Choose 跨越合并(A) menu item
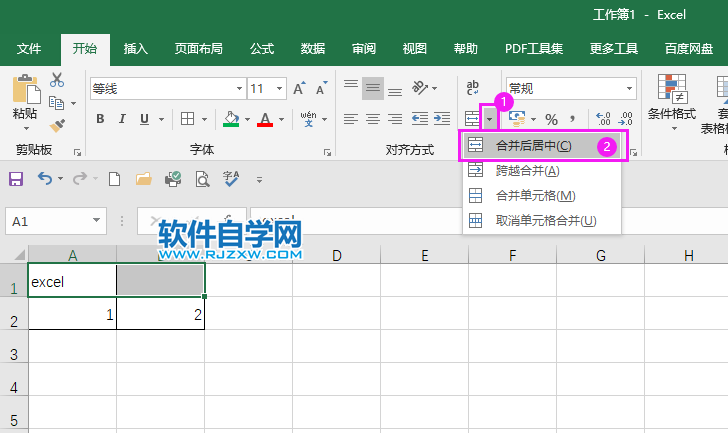 (x=542, y=171)
